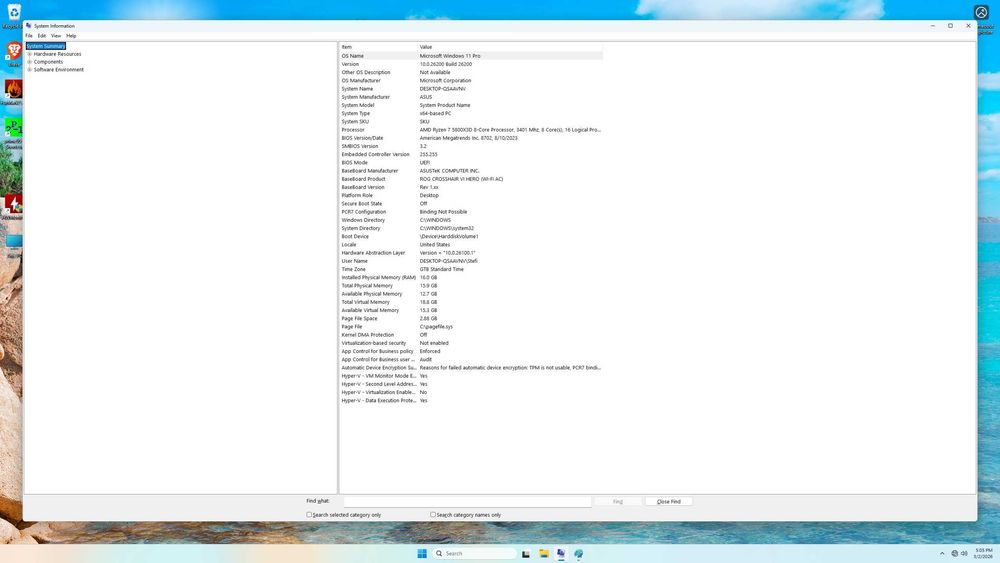The width and height of the screenshot is (1000, 563).
Task: Open the Edge browser from the taskbar
Action: click(578, 553)
